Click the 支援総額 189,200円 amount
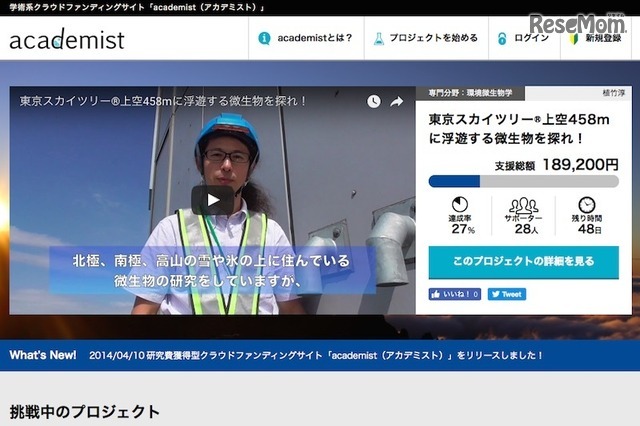The width and height of the screenshot is (640, 426). click(557, 165)
